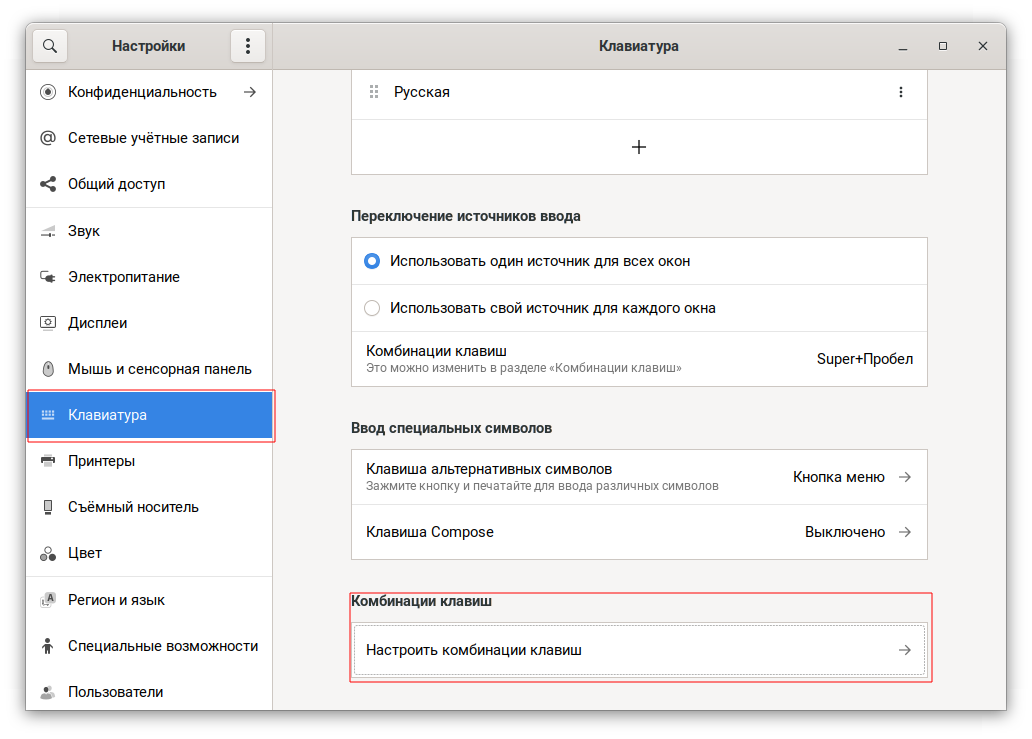Click «Настроить комбинации клавиш»
The image size is (1032, 739).
pos(639,650)
